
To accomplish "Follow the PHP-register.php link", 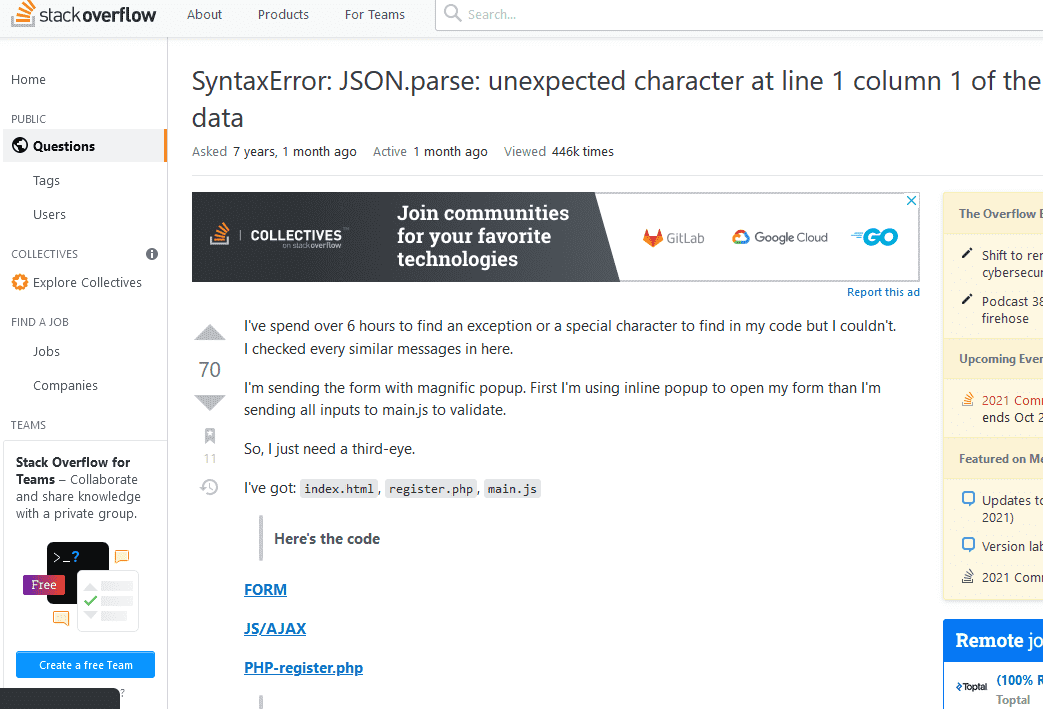I will pos(303,668).
